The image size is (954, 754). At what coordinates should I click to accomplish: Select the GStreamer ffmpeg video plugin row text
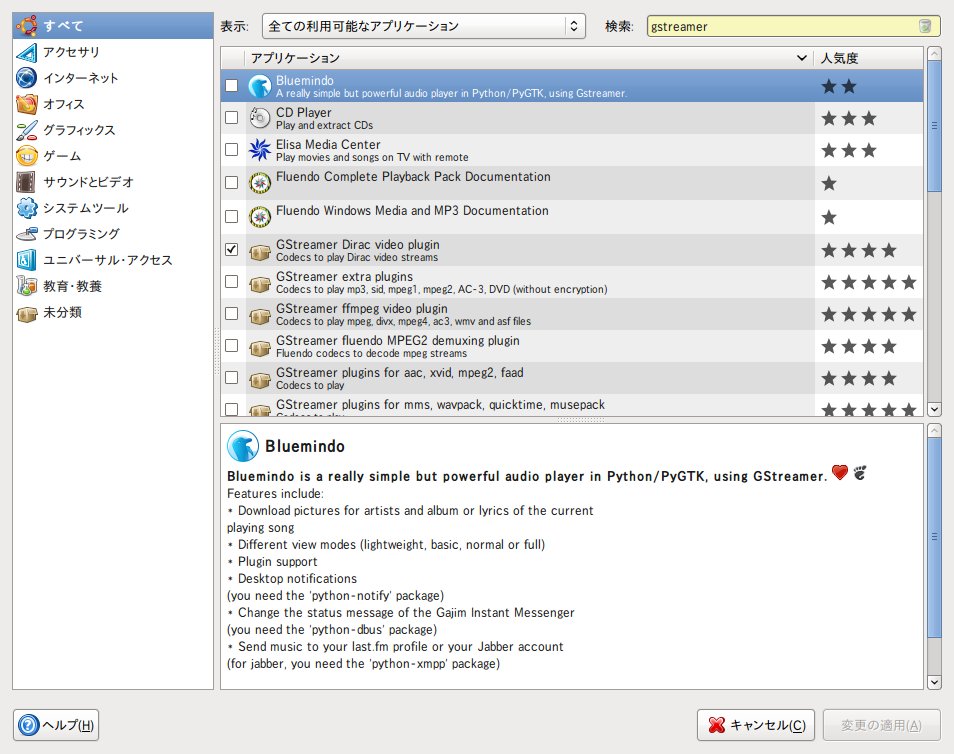click(x=403, y=315)
